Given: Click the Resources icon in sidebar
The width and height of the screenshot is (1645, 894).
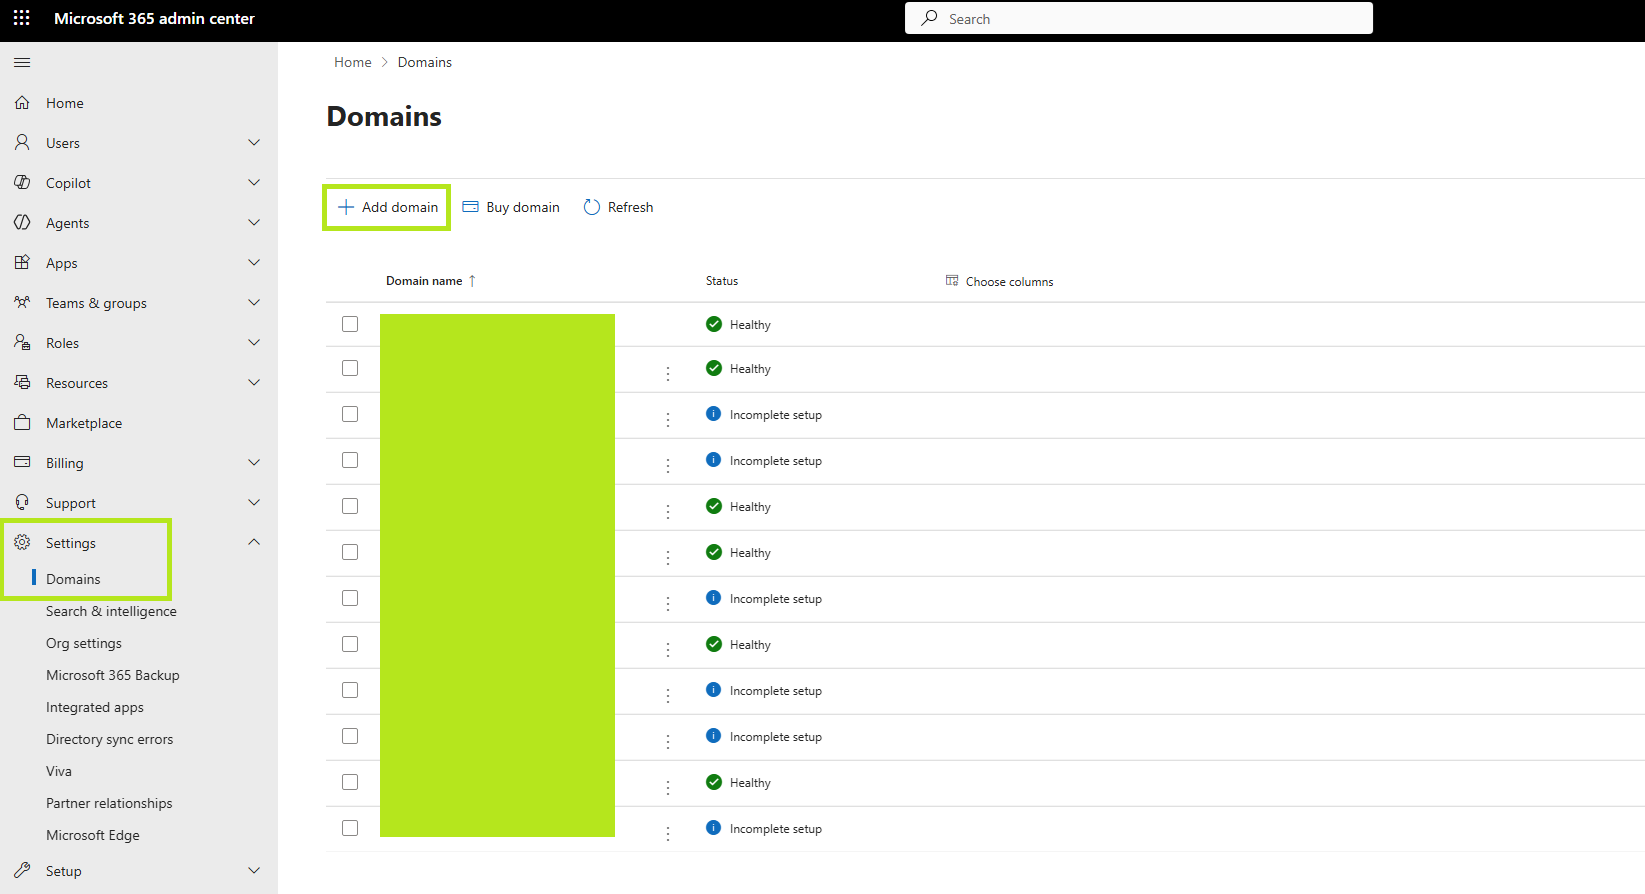Looking at the screenshot, I should tap(22, 383).
